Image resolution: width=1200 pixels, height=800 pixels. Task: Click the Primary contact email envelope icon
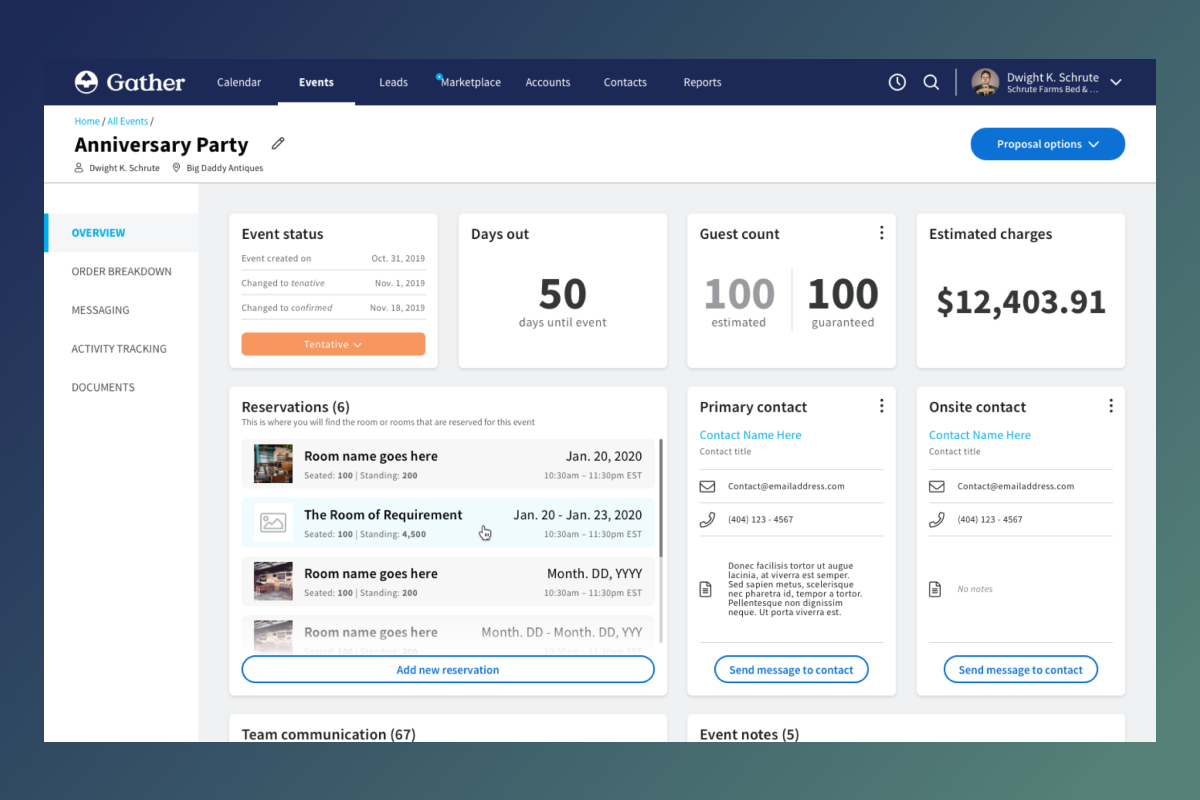tap(708, 487)
